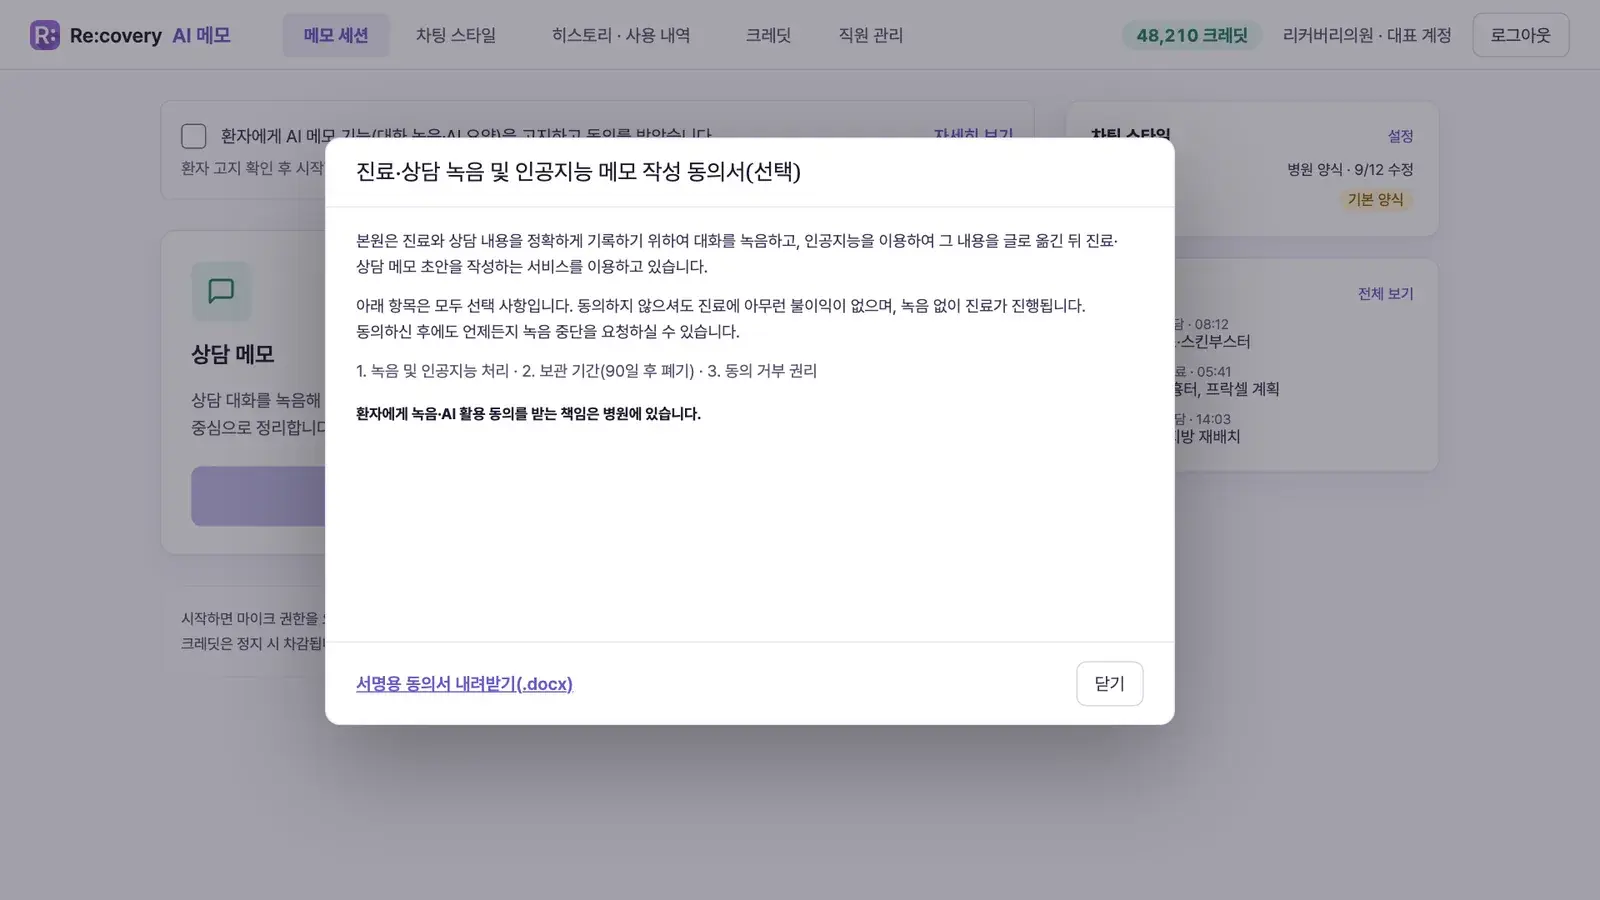The height and width of the screenshot is (900, 1600).
Task: Open the 메모 세션 tab
Action: (x=336, y=35)
